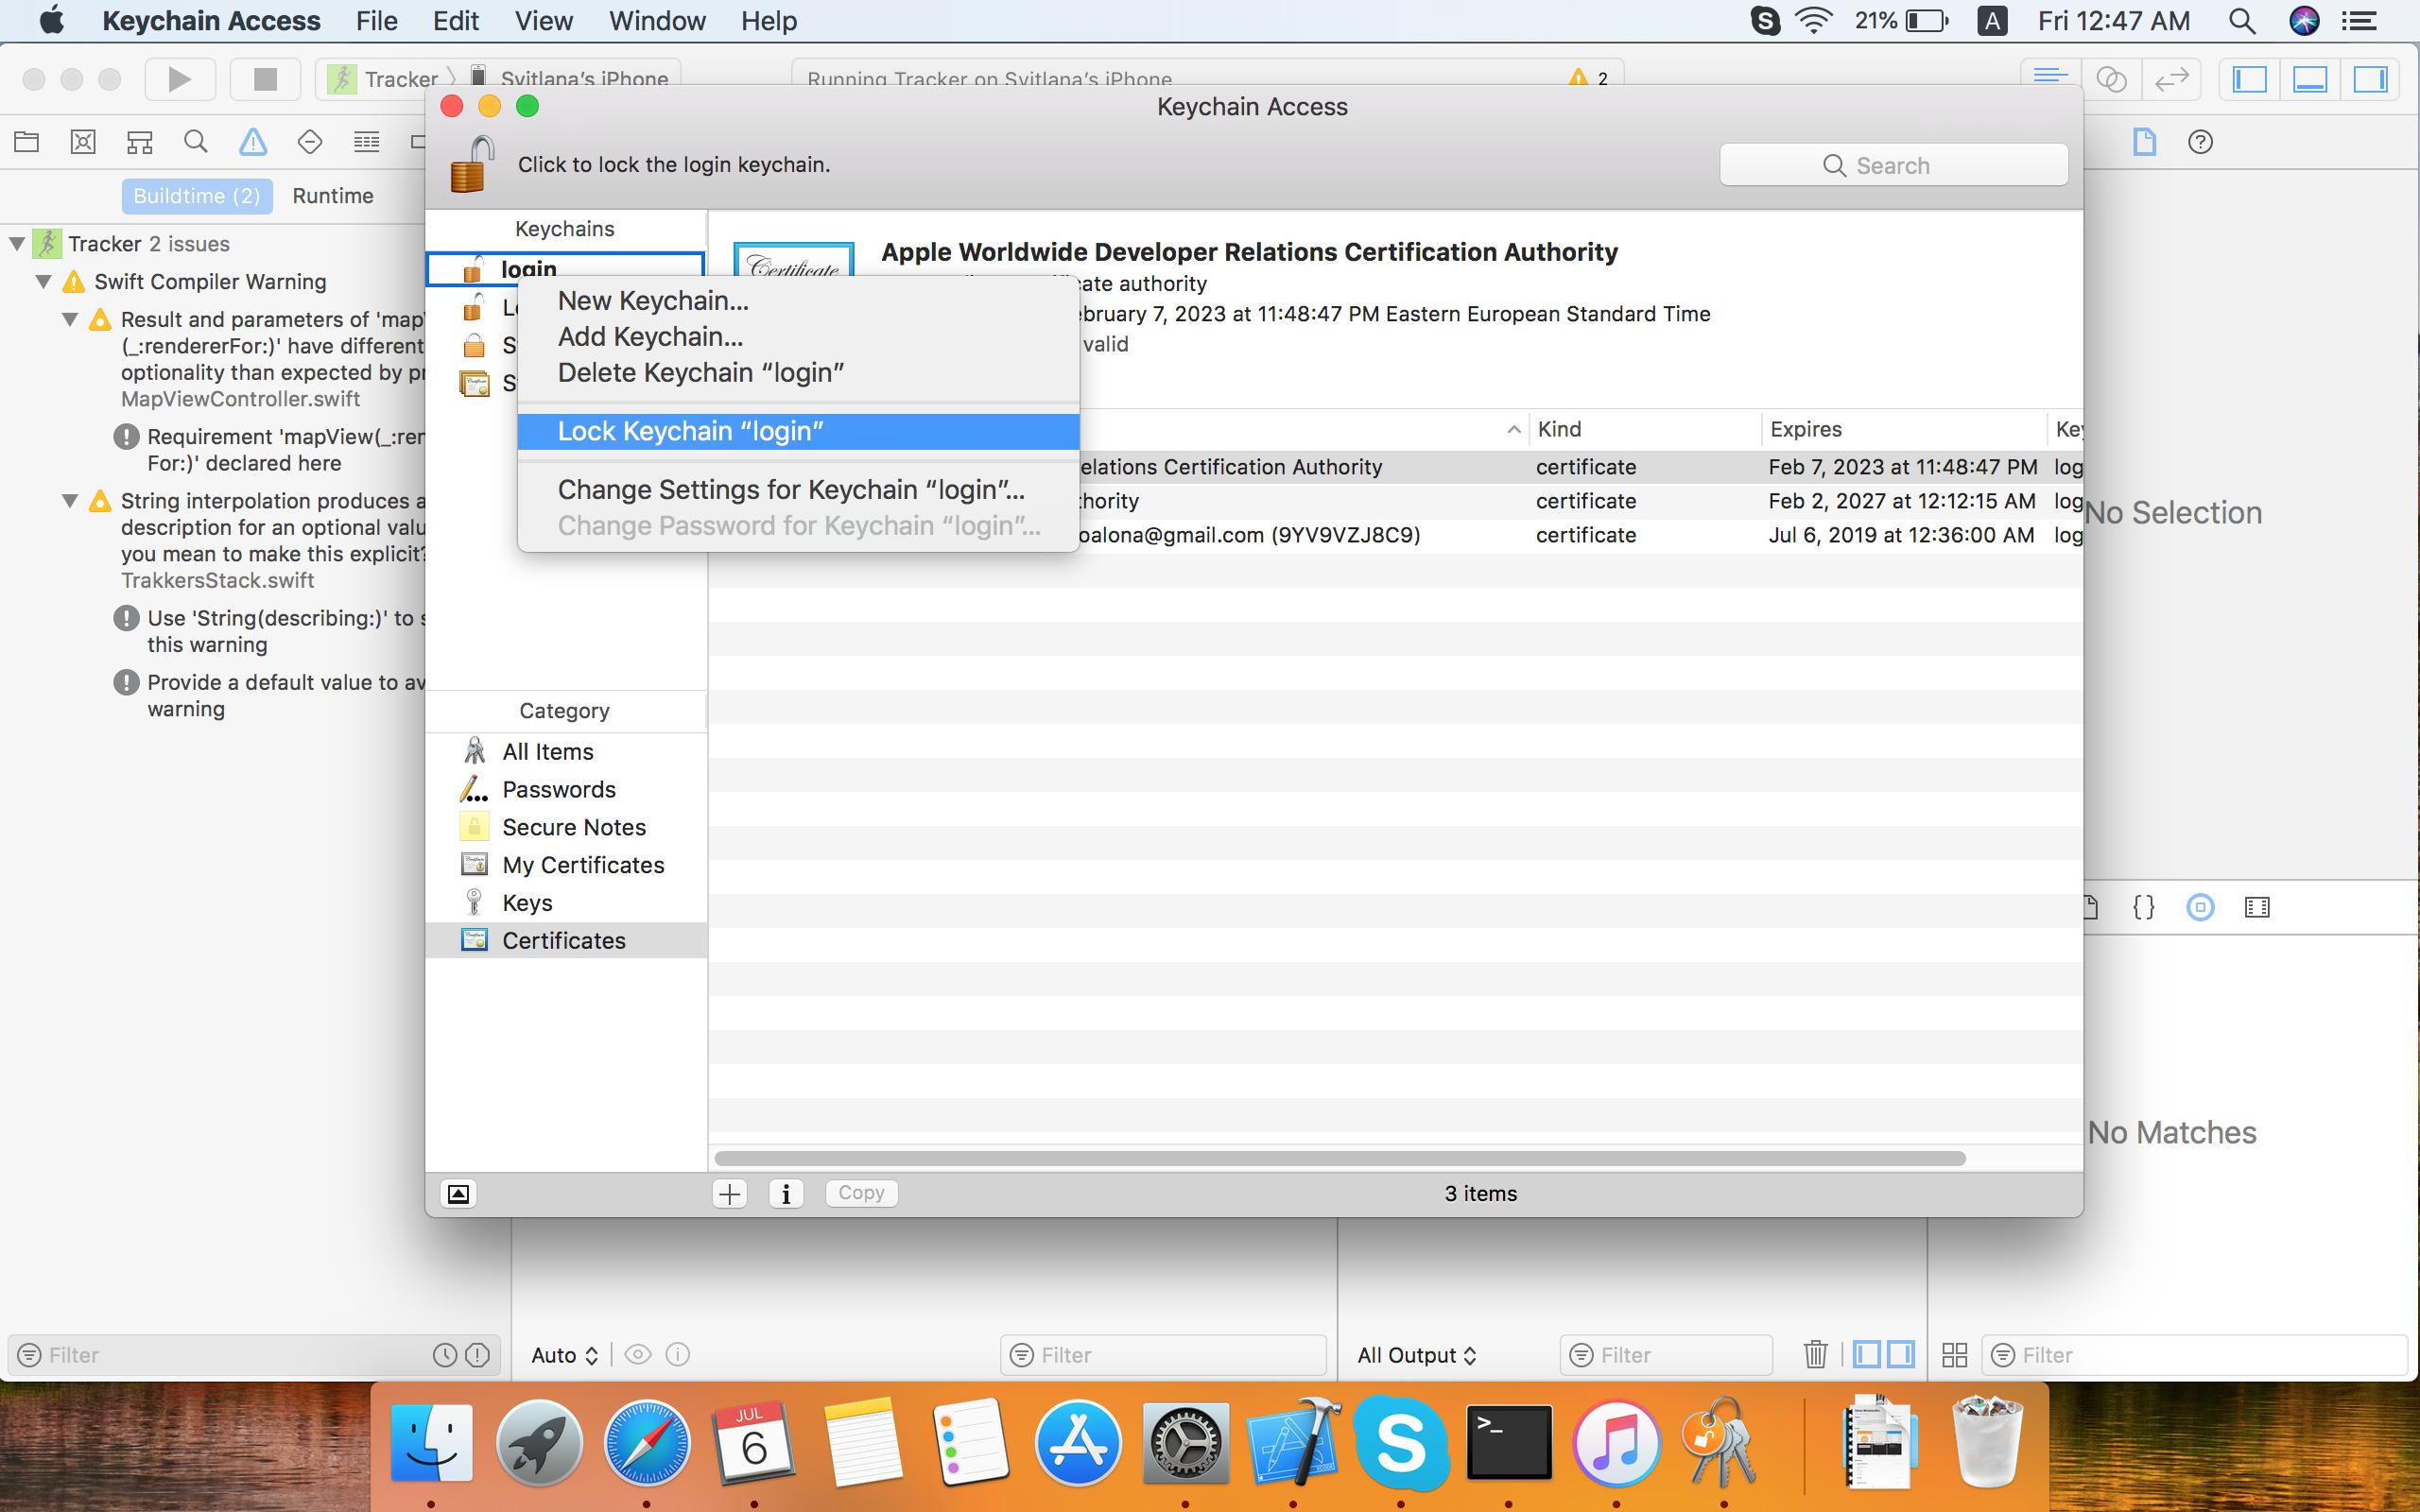This screenshot has width=2420, height=1512.
Task: Open Skype from the Dock
Action: click(1403, 1443)
